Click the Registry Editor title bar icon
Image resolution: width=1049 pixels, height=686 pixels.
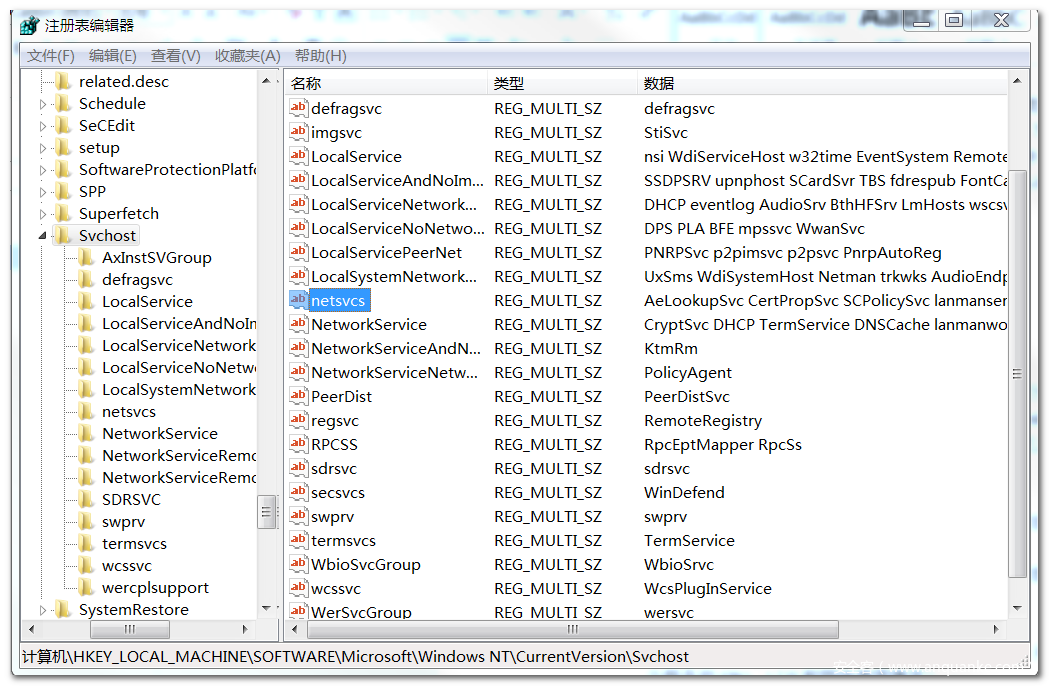coord(30,25)
